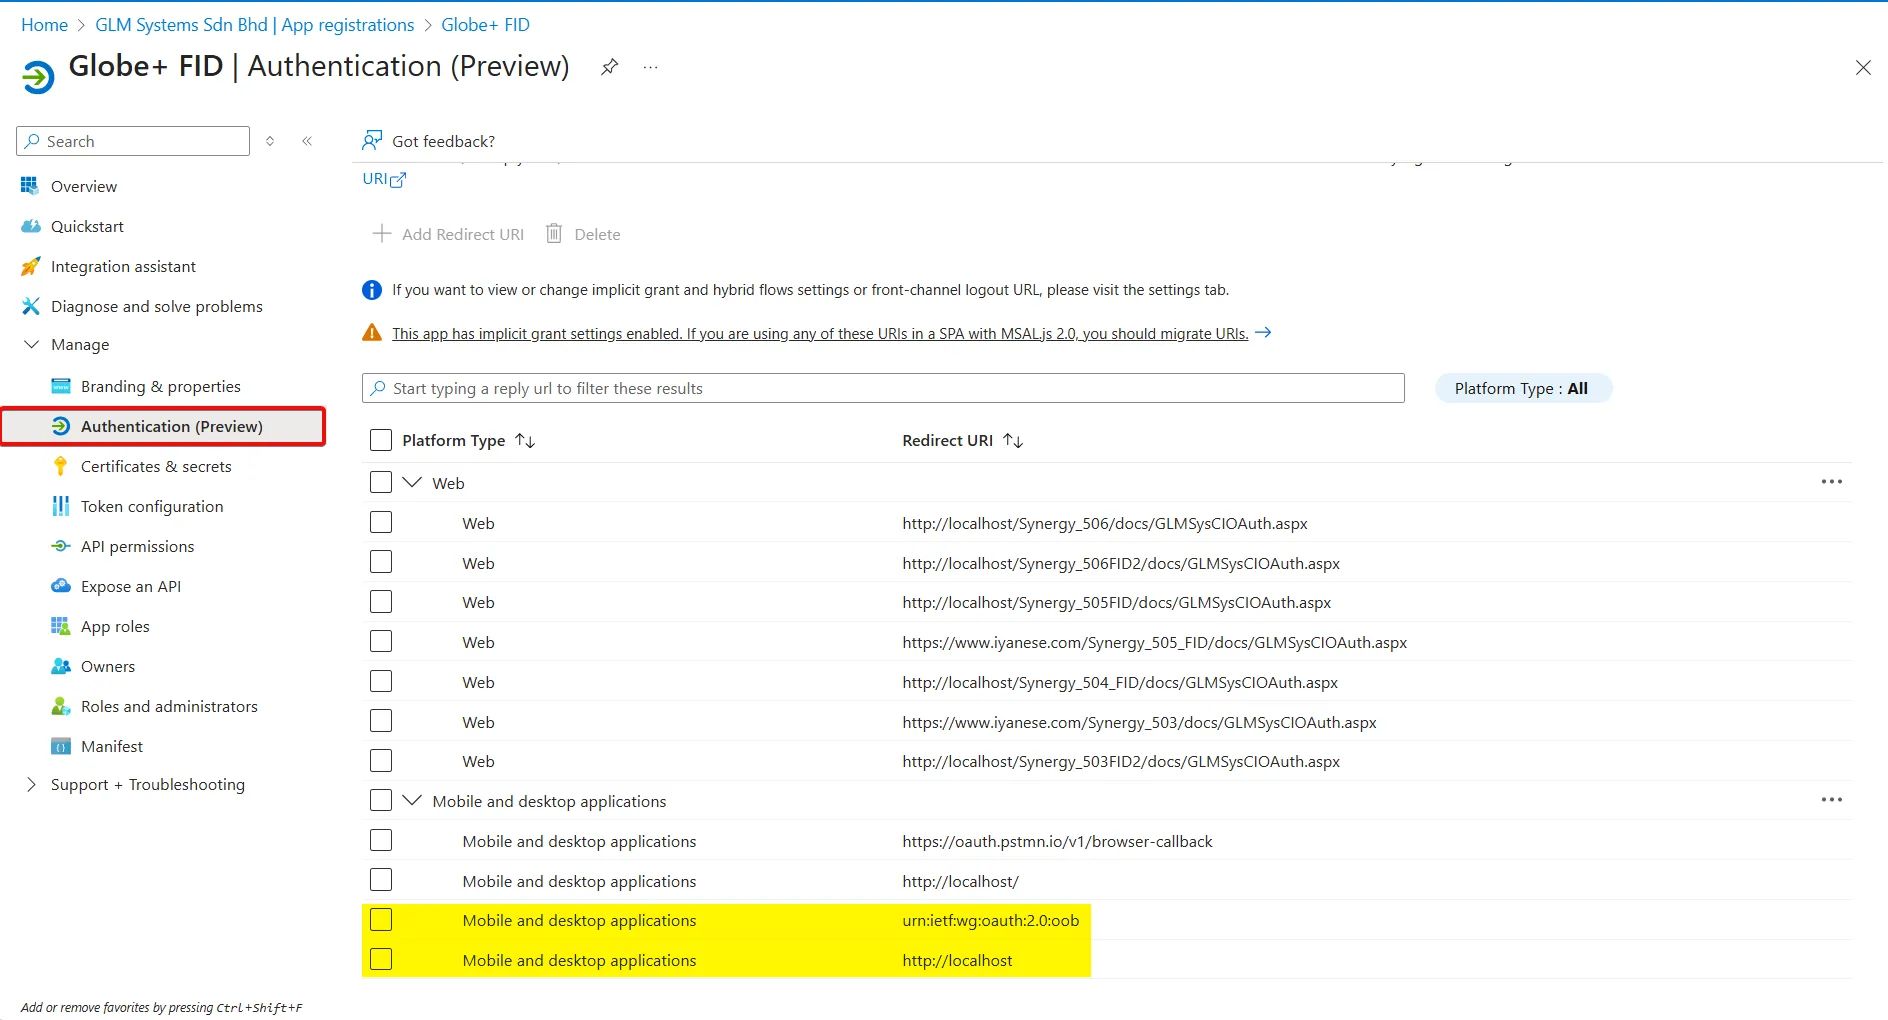Sort by Redirect URI column arrows
The width and height of the screenshot is (1888, 1020).
coord(1013,441)
